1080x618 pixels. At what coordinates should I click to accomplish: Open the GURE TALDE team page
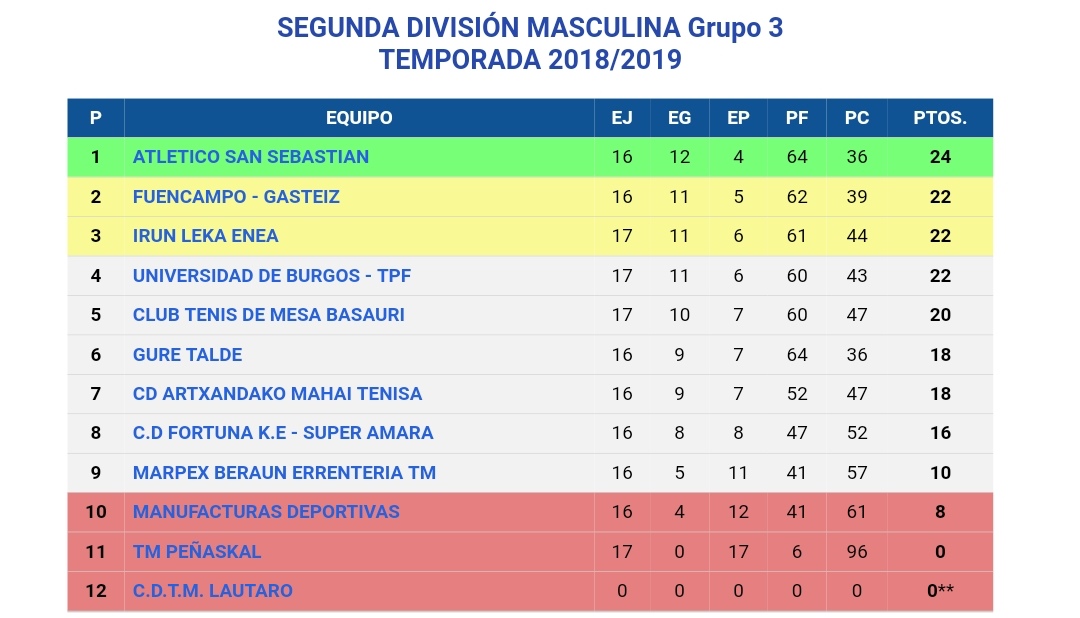[x=187, y=355]
